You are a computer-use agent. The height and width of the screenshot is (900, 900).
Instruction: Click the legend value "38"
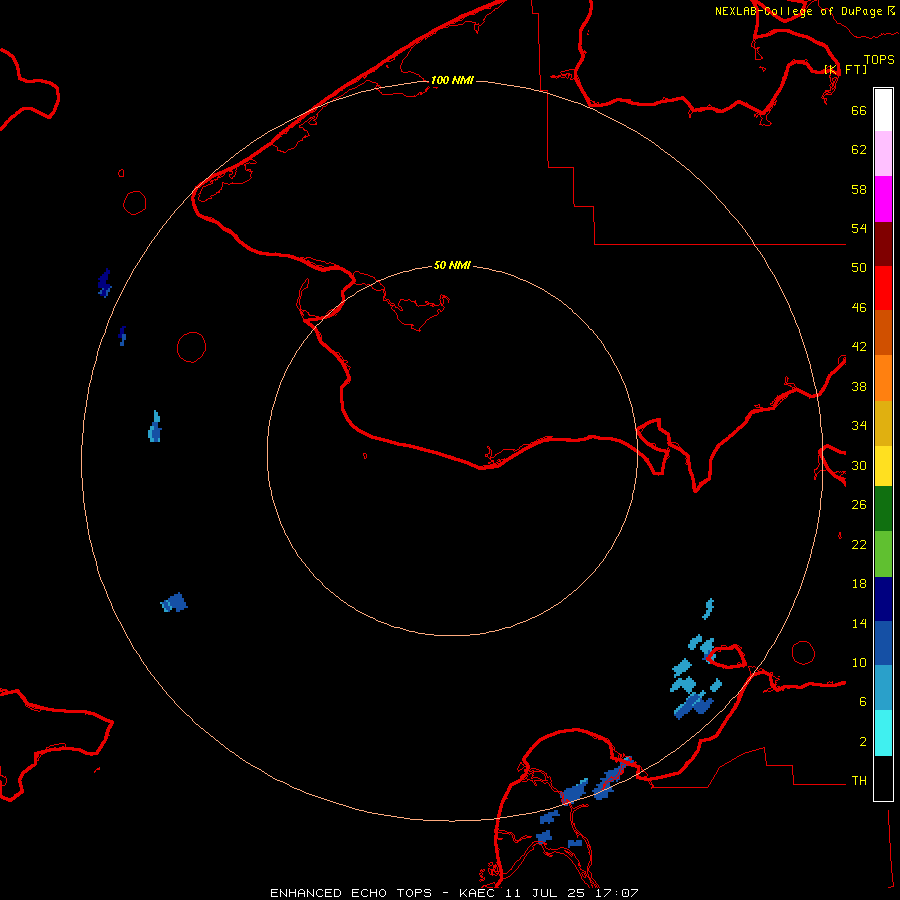(859, 386)
